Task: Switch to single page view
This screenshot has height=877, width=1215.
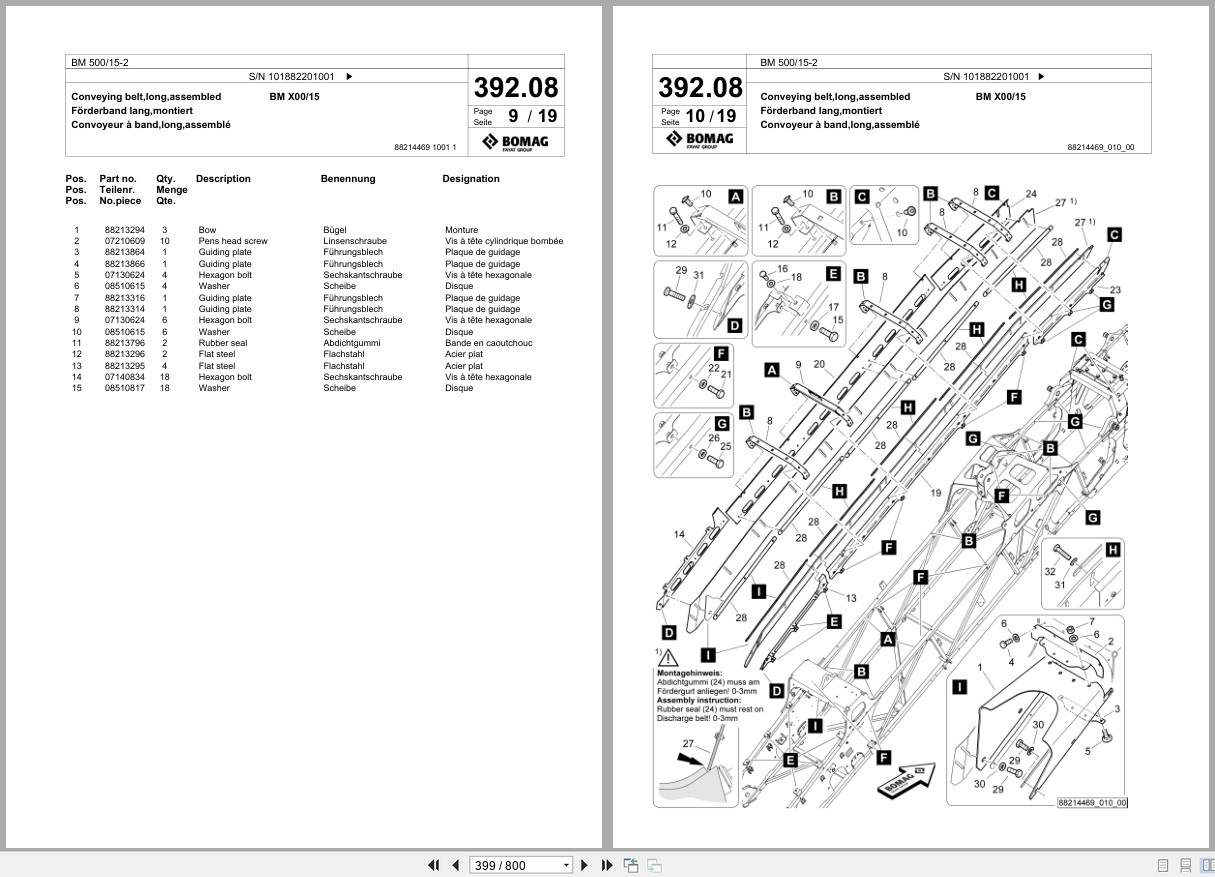Action: [1163, 865]
